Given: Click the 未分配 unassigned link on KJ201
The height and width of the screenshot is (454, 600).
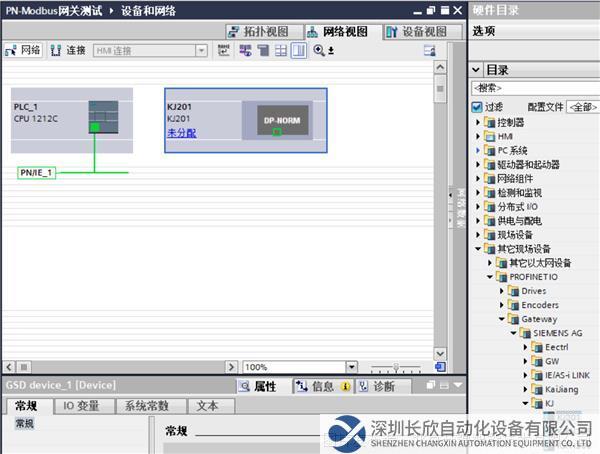Looking at the screenshot, I should pyautogui.click(x=181, y=133).
